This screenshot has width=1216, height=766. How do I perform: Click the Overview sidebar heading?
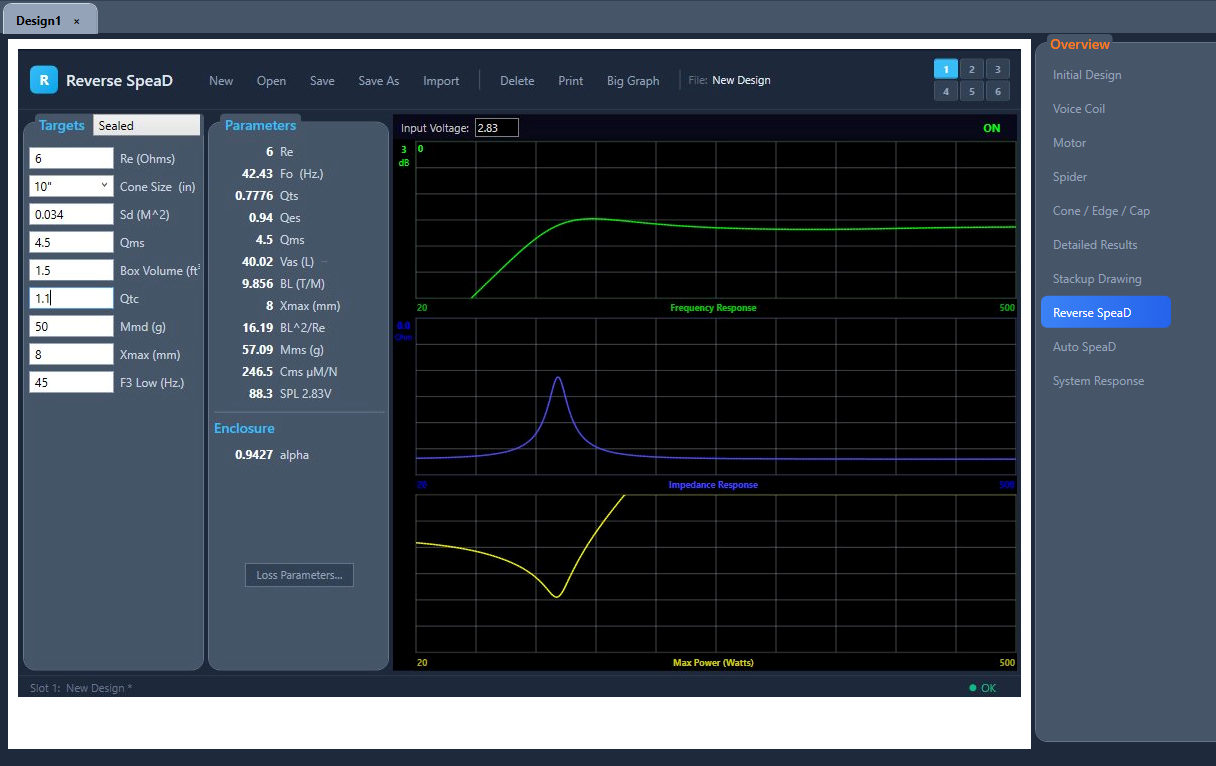pyautogui.click(x=1080, y=45)
